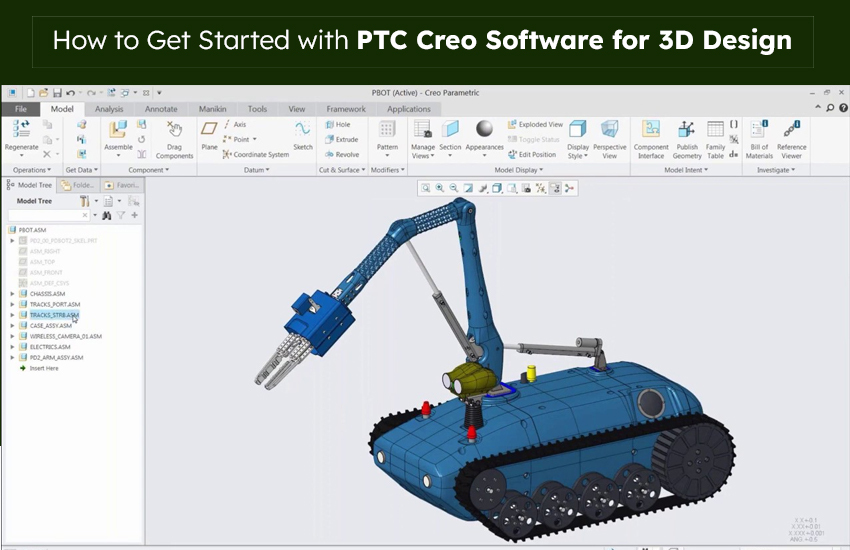Screen dimensions: 850x550
Task: Click the Undo icon in quick access toolbar
Action: 70,93
